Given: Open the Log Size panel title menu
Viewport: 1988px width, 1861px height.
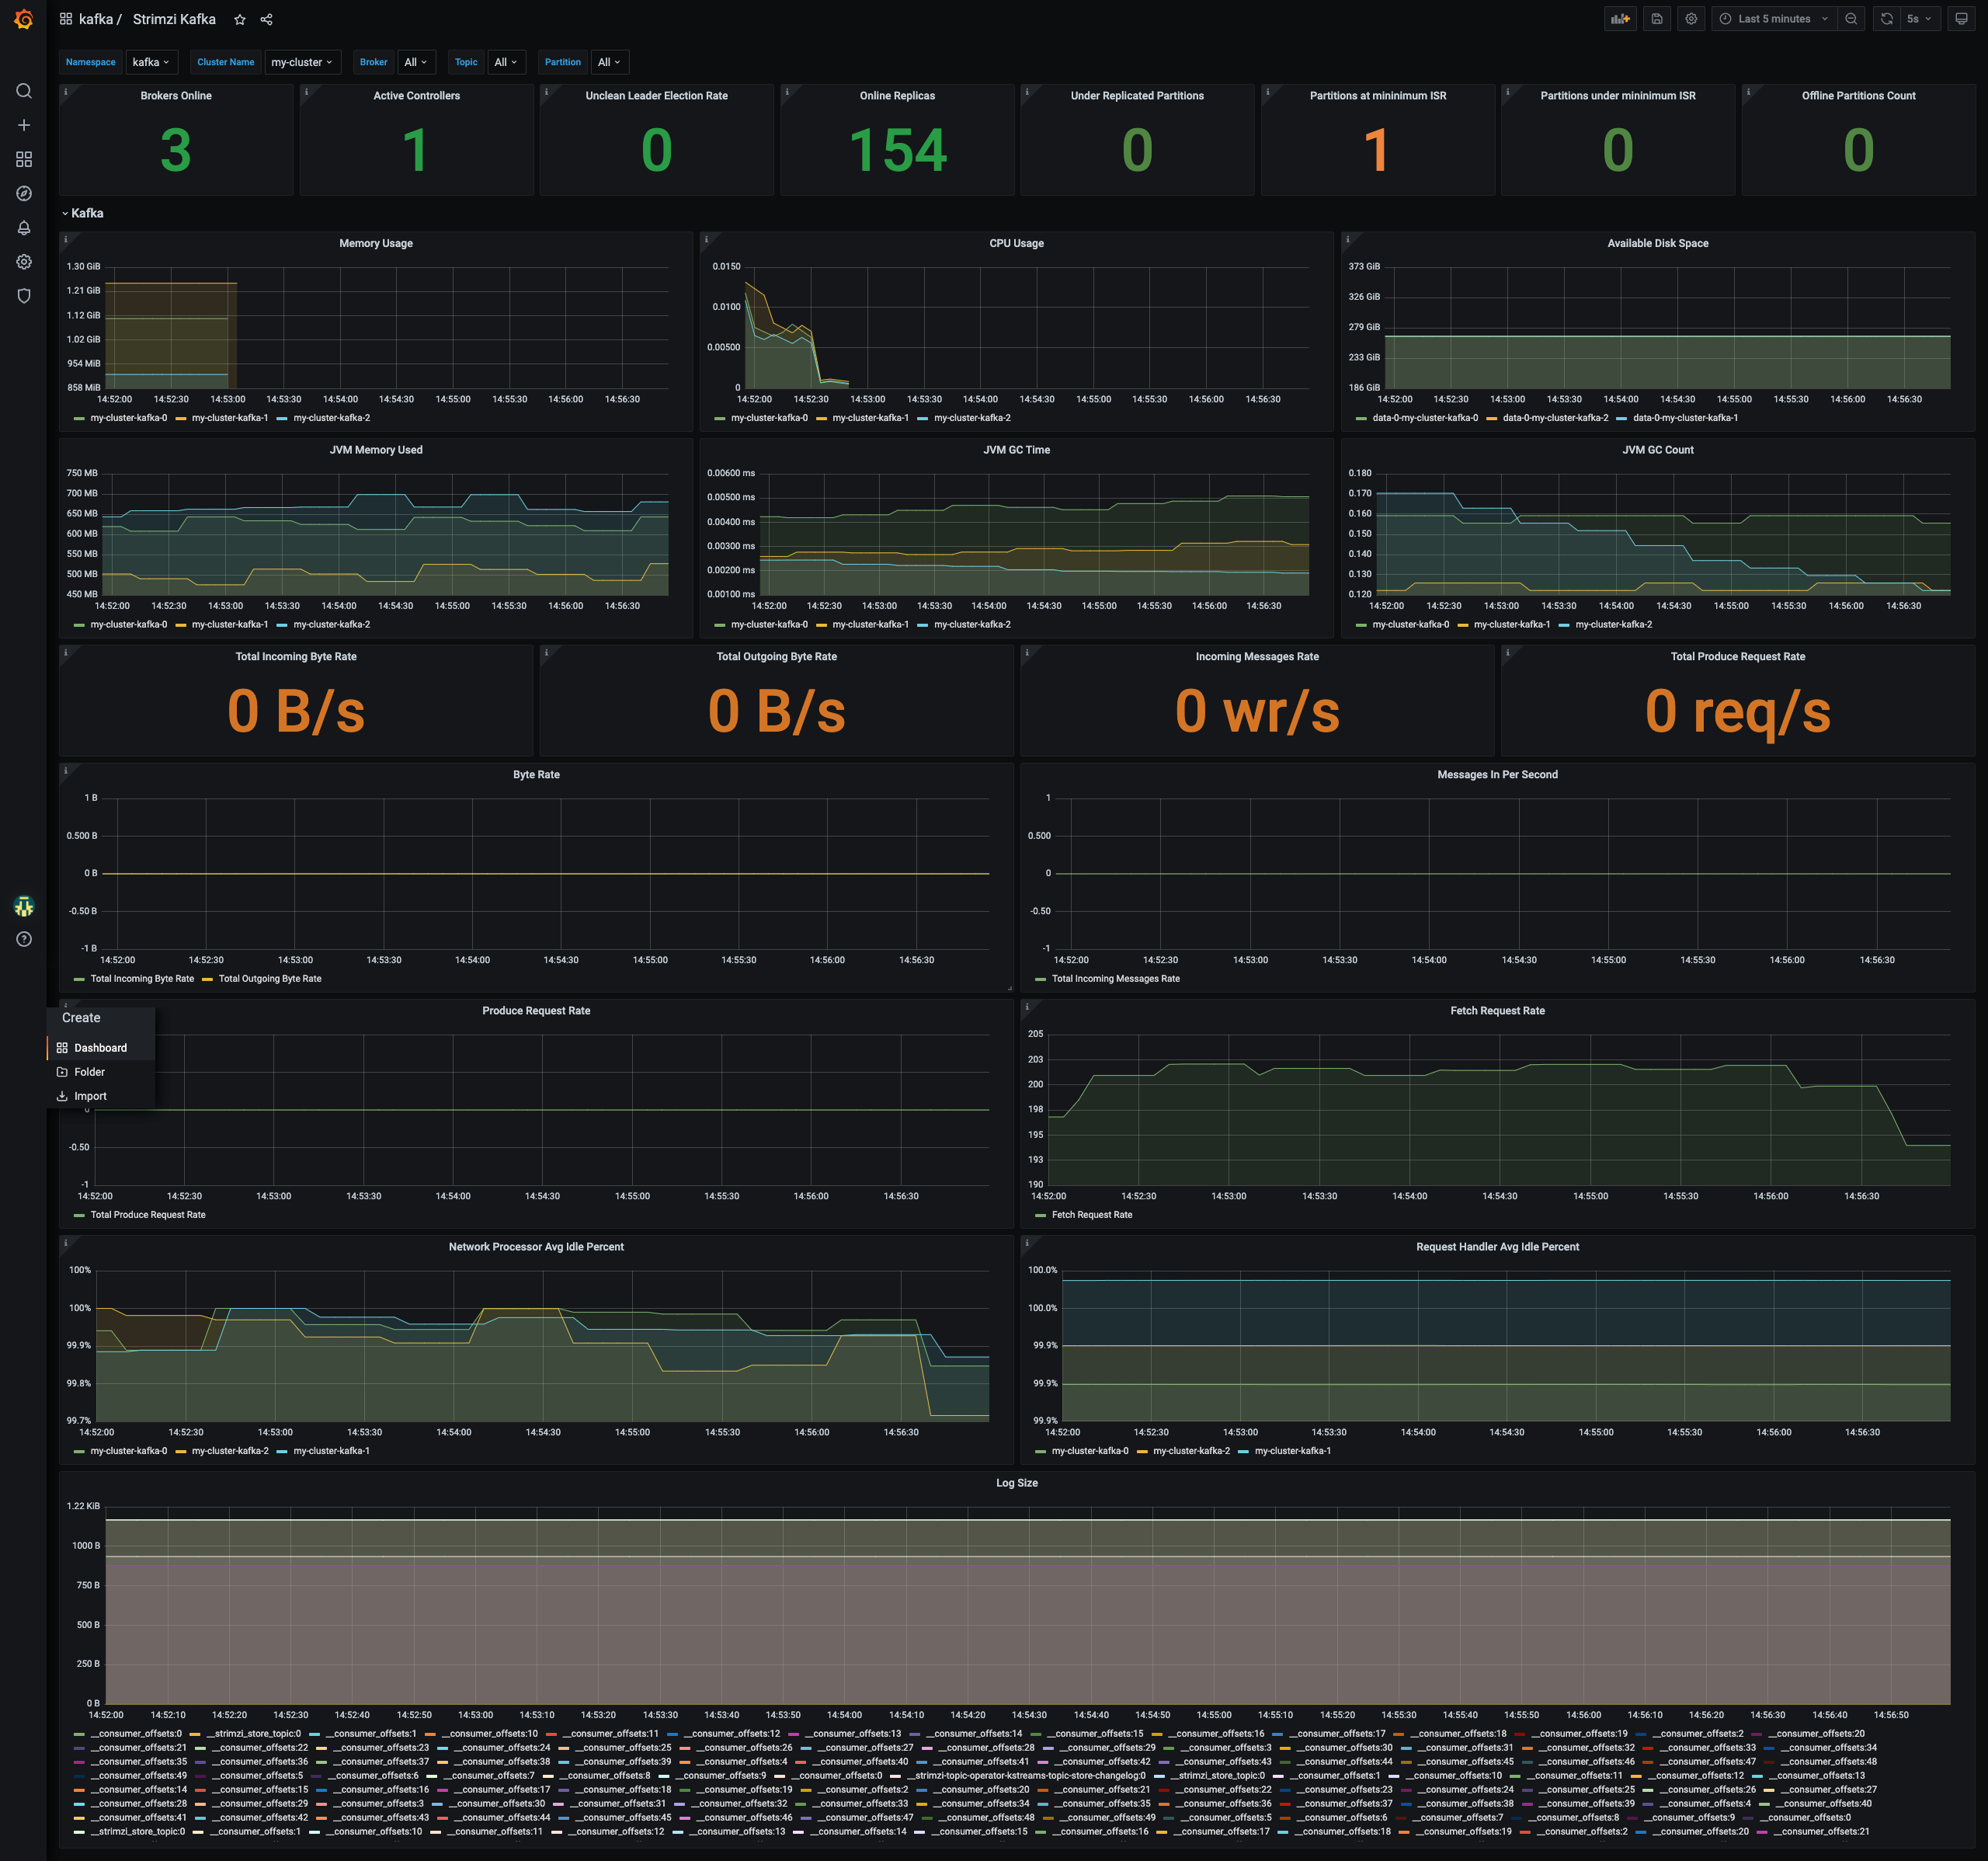Looking at the screenshot, I should coord(1016,1482).
